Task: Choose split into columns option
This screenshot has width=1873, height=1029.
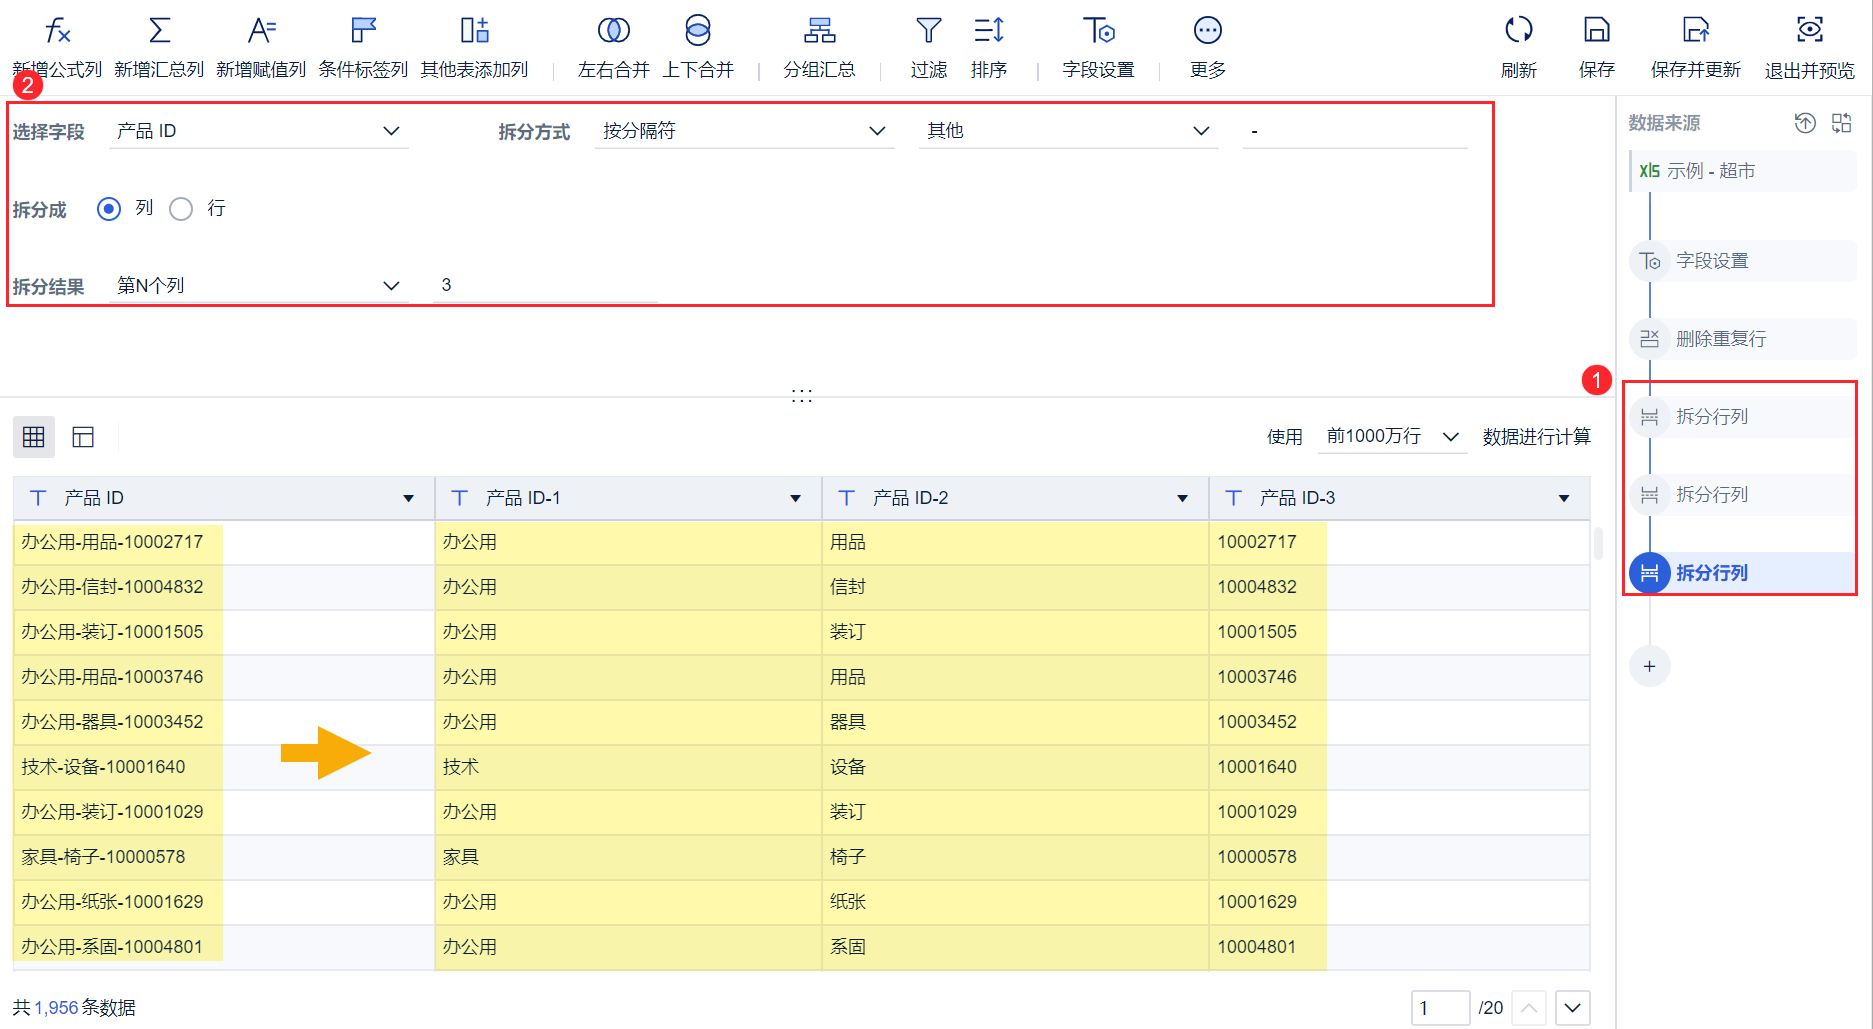Action: click(109, 209)
